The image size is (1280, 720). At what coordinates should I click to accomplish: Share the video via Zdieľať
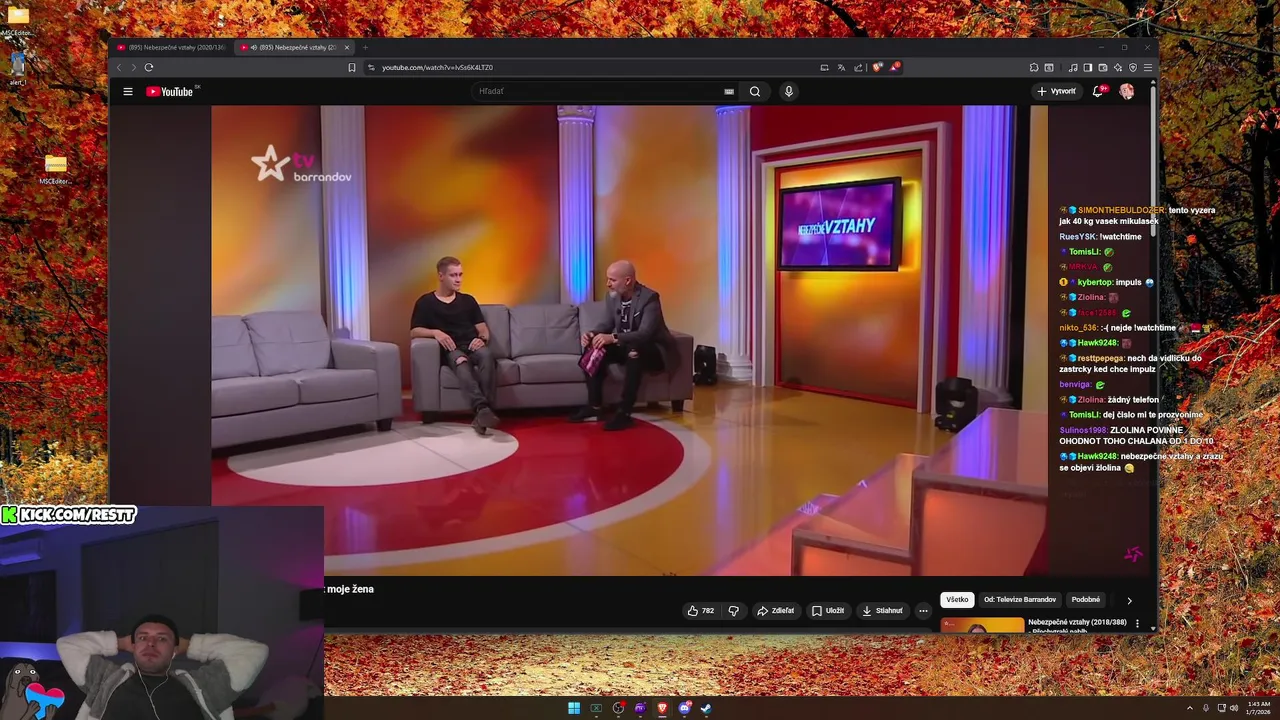point(776,610)
